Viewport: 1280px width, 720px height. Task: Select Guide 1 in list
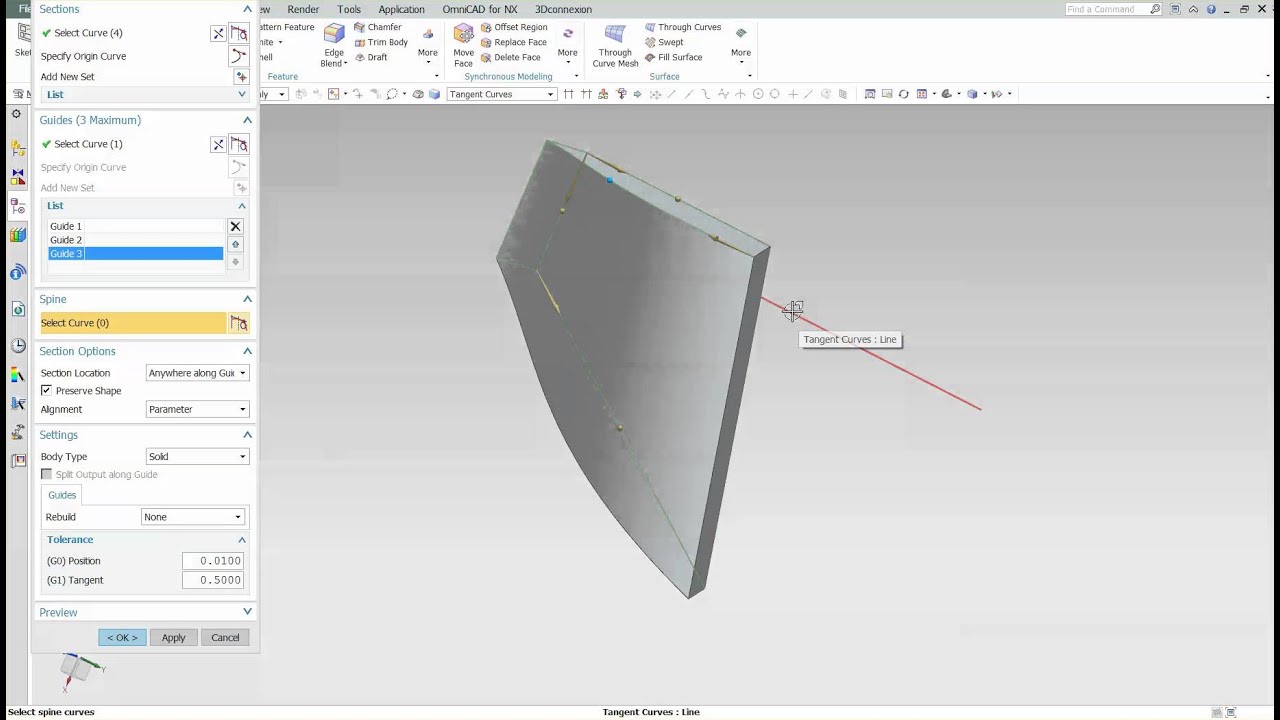(x=136, y=227)
